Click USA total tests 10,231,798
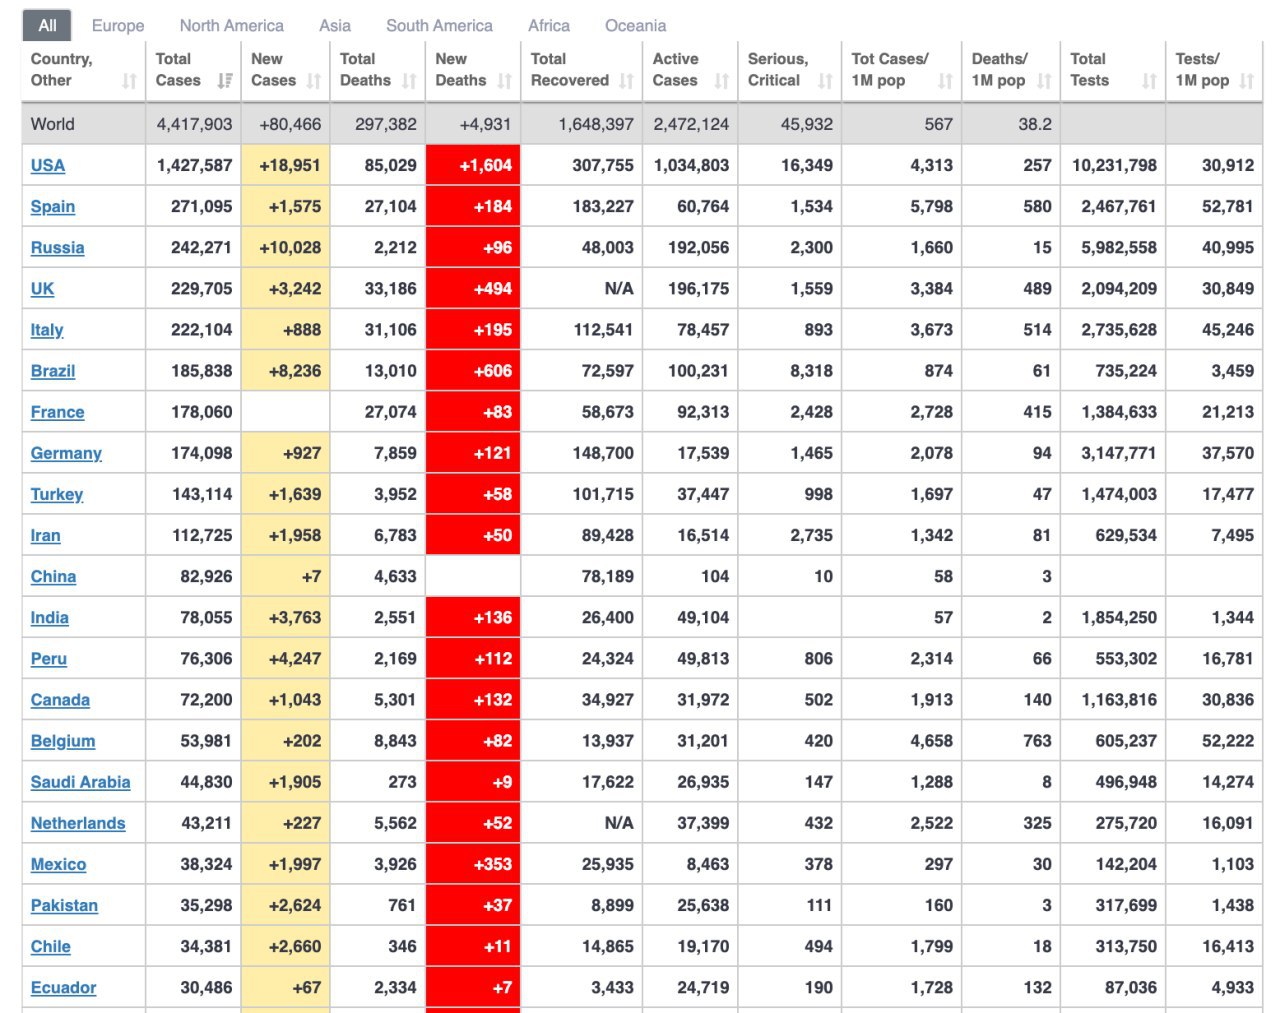1280x1013 pixels. point(1114,166)
